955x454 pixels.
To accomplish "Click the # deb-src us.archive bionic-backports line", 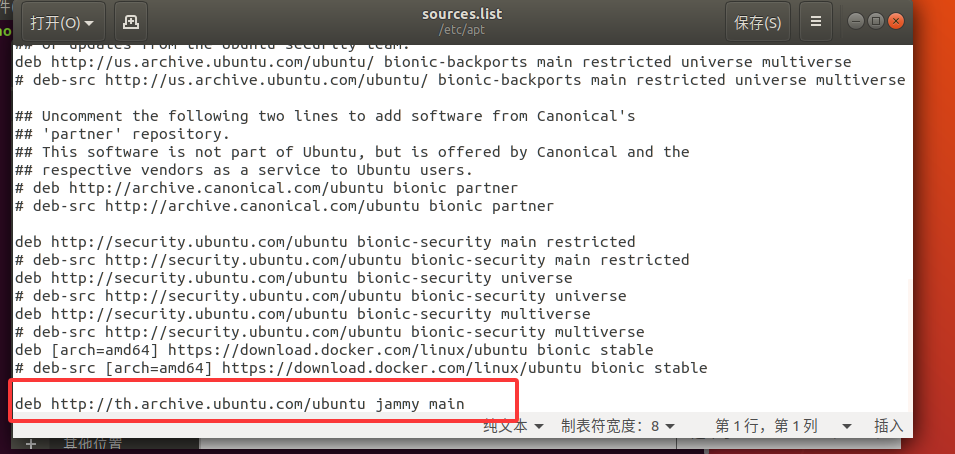I will pyautogui.click(x=460, y=80).
